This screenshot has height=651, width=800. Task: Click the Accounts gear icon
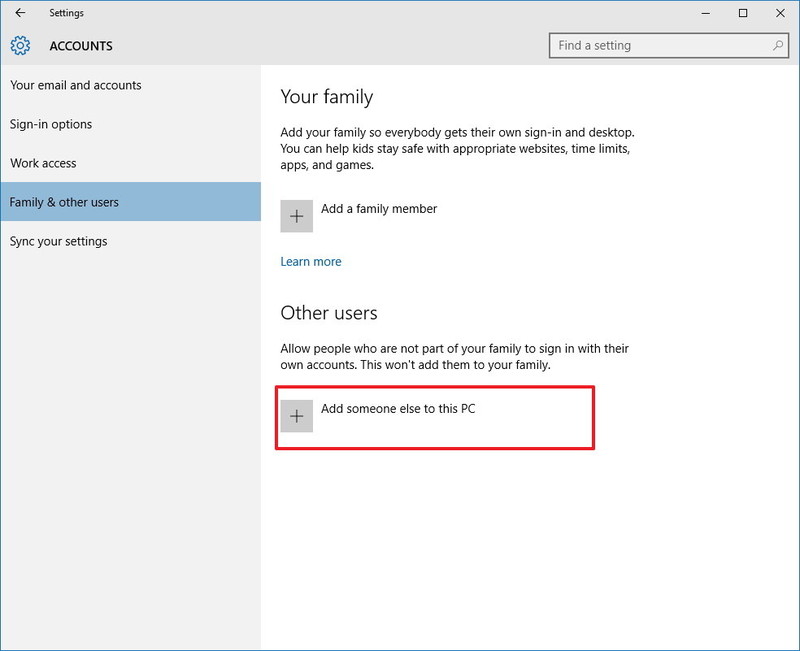[x=20, y=46]
